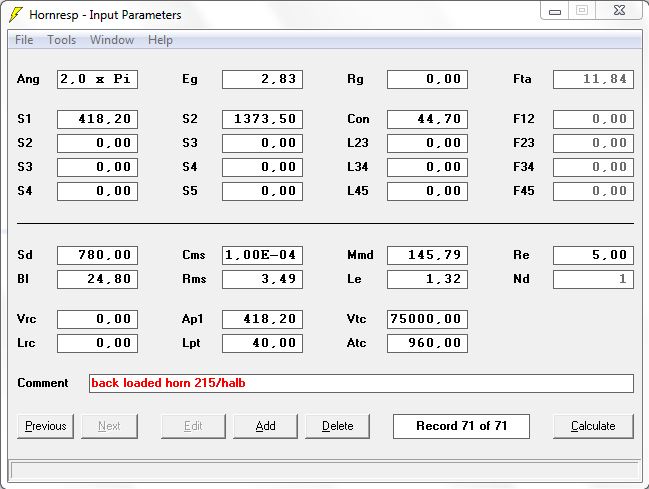This screenshot has height=489, width=649.
Task: Click the Eg input field with 2,83
Action: (x=262, y=80)
